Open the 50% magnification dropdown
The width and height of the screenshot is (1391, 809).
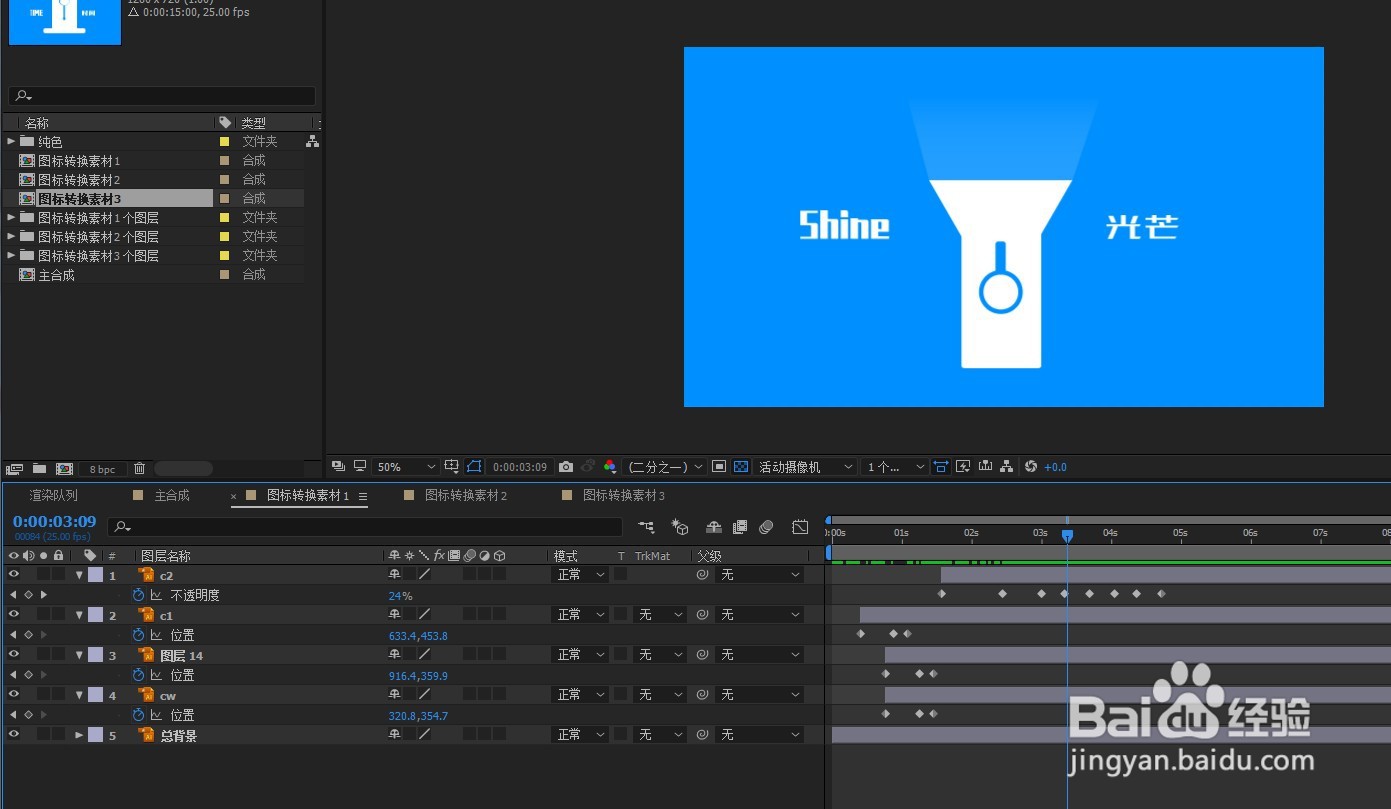pyautogui.click(x=405, y=467)
